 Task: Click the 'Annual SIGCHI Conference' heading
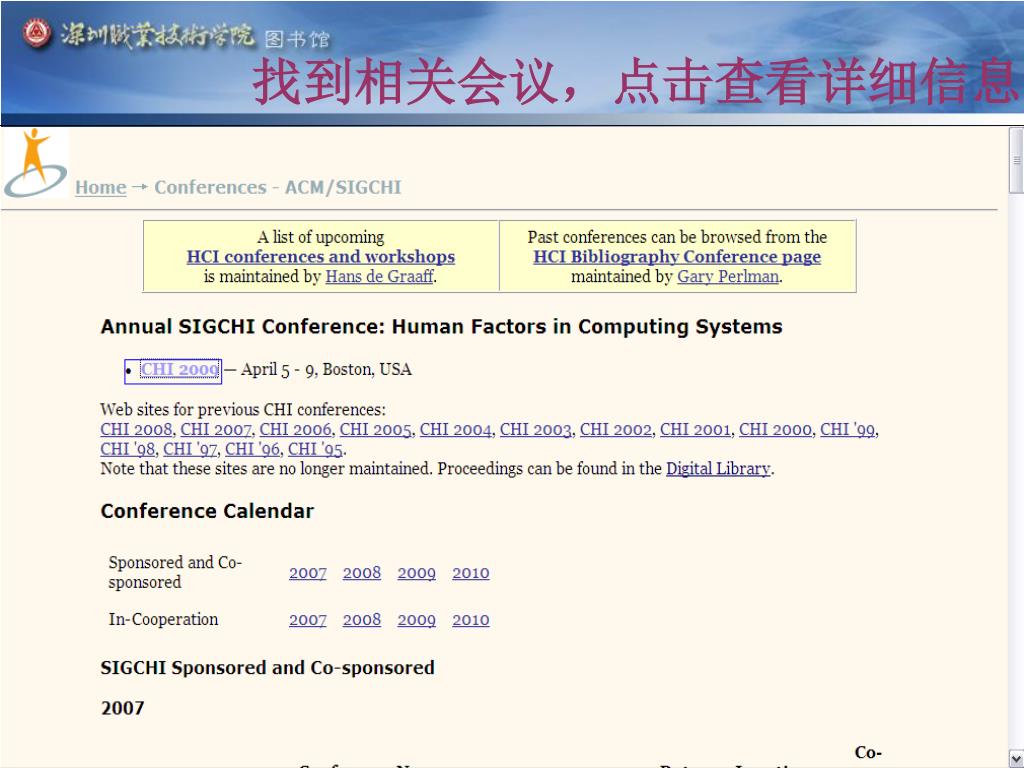(x=441, y=327)
